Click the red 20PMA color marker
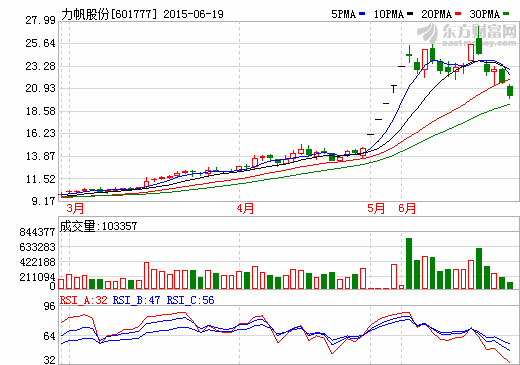Viewport: 520px width, 365px height. [x=458, y=14]
